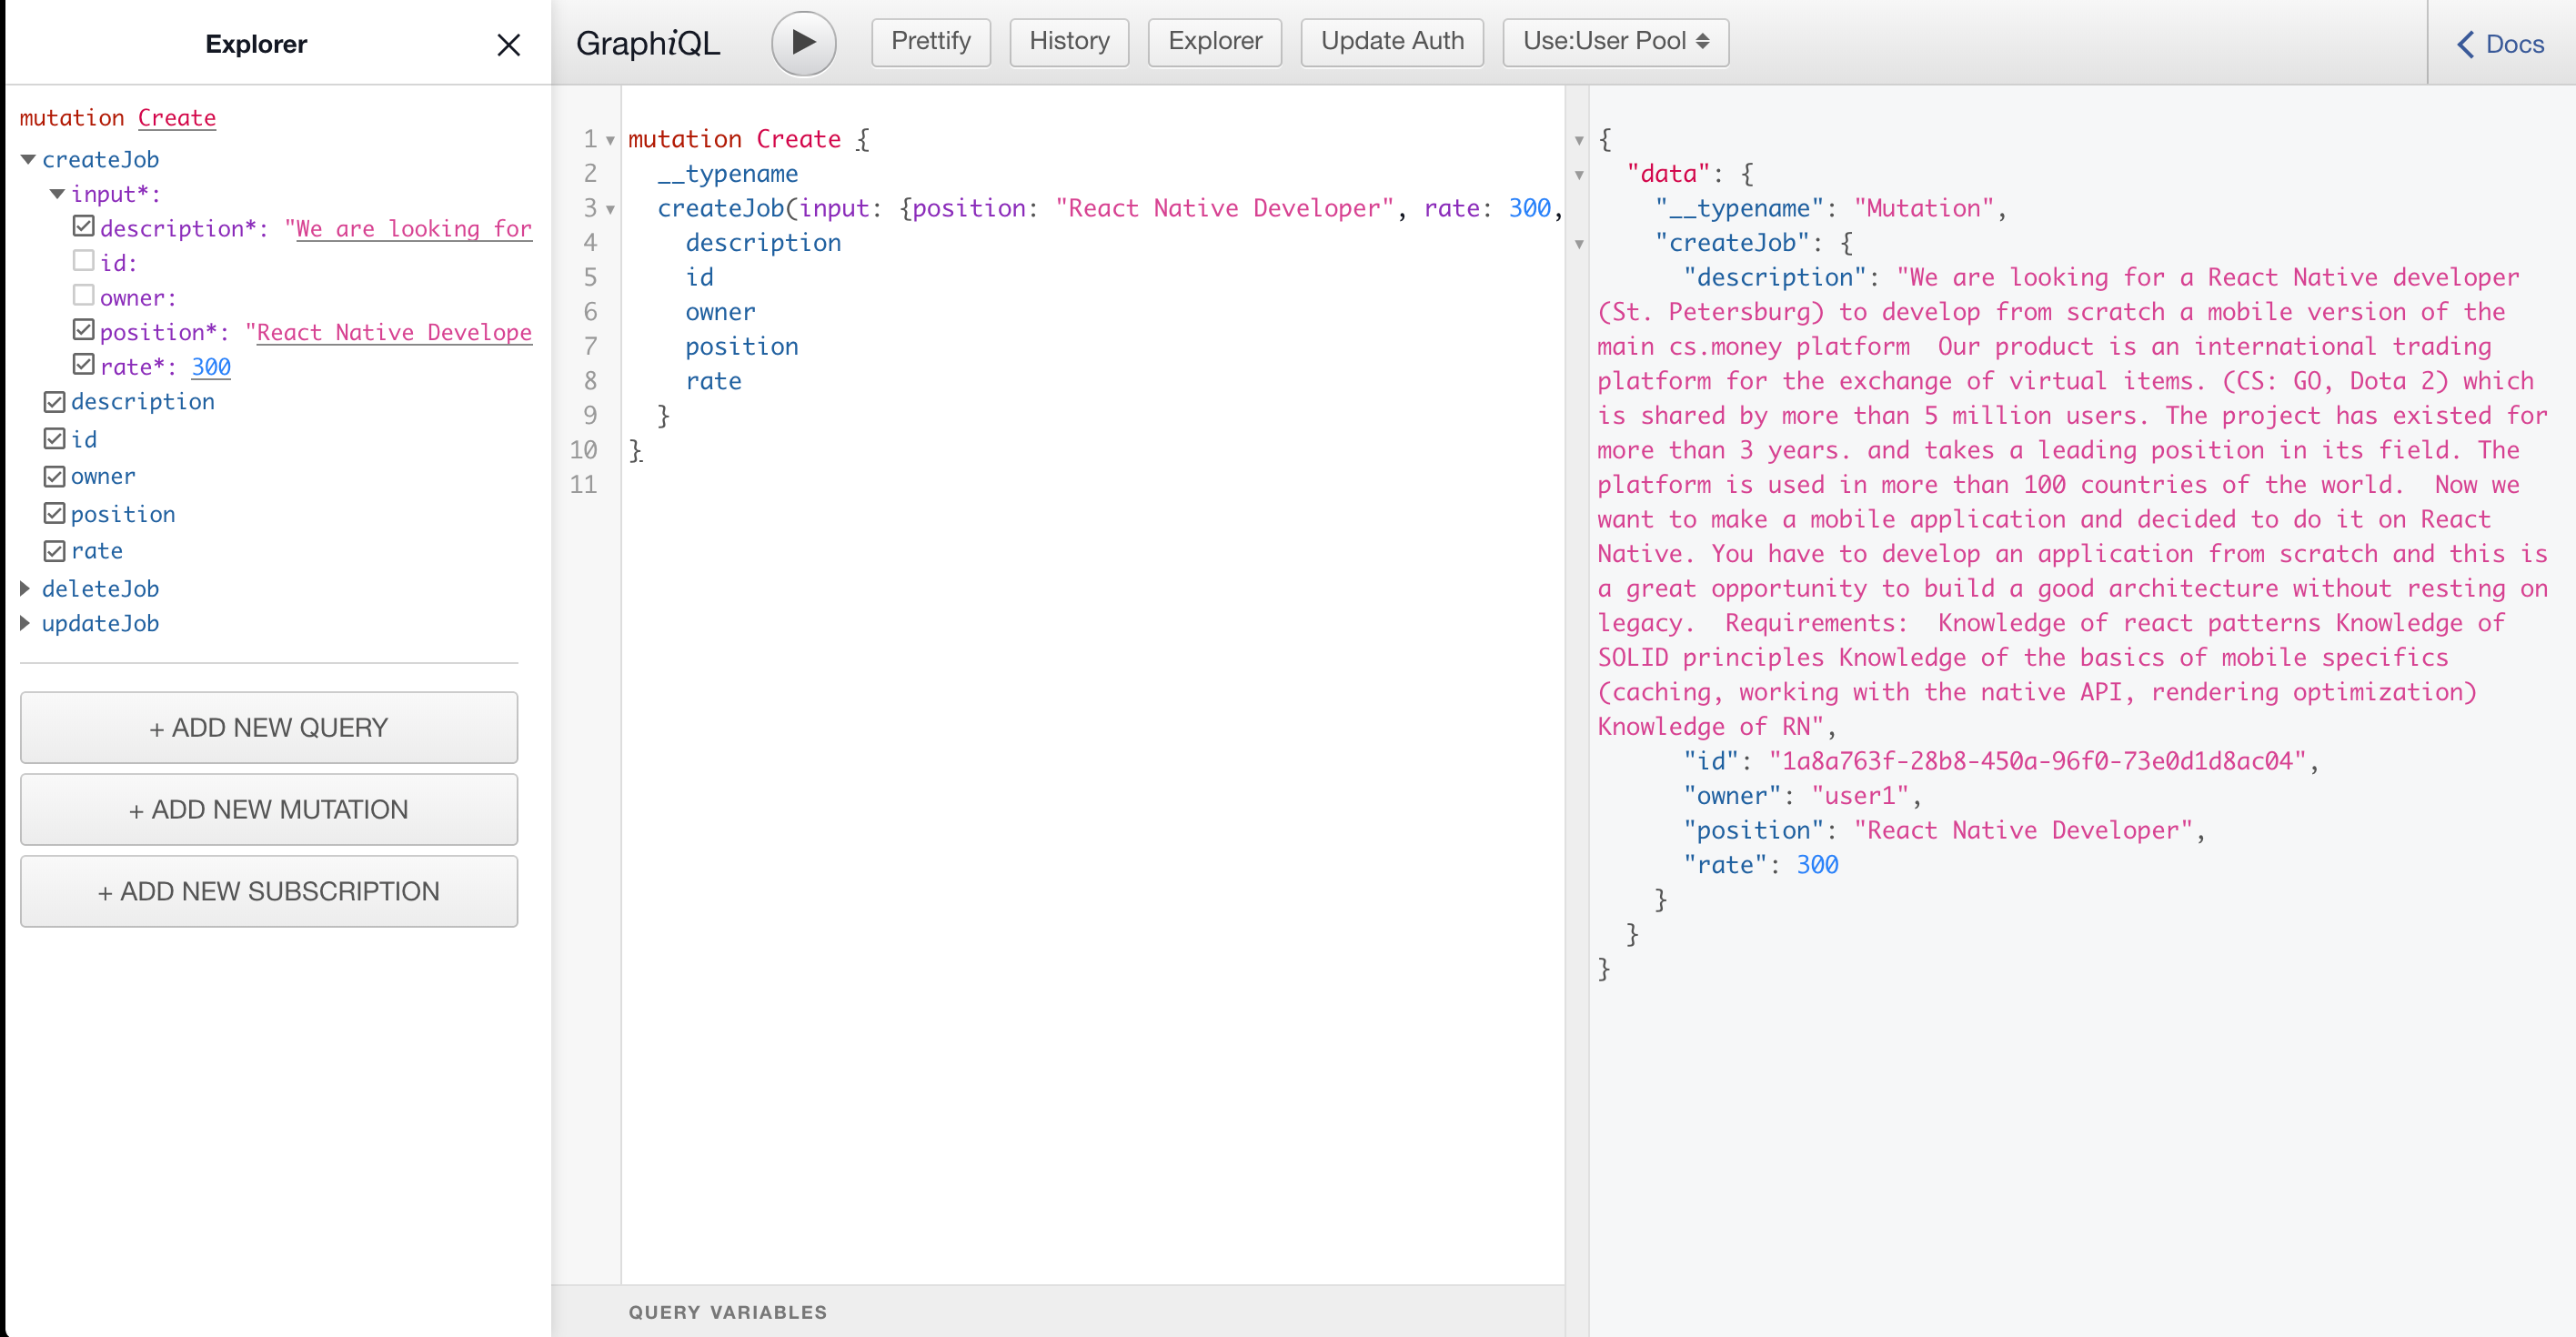The width and height of the screenshot is (2576, 1337).
Task: Click the GraphiQL play/run button
Action: point(800,41)
